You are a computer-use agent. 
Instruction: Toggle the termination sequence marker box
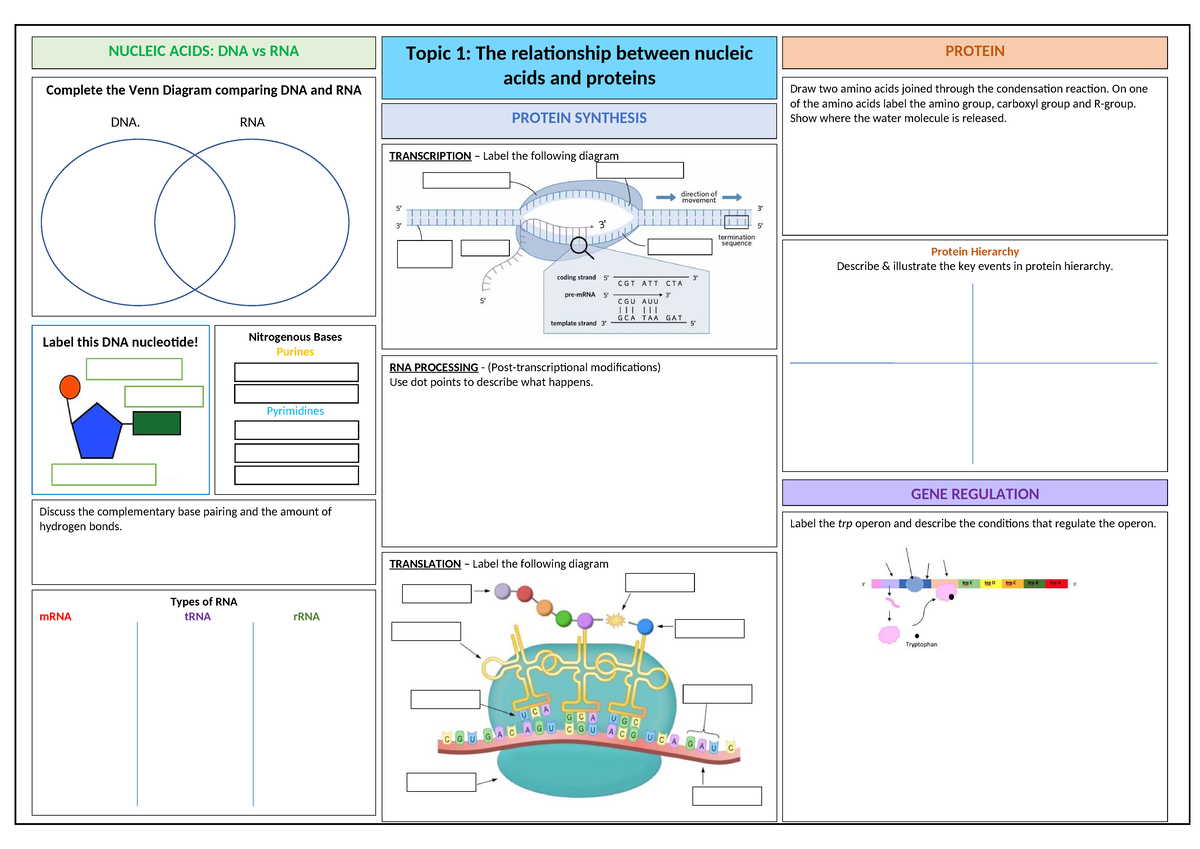pos(736,221)
